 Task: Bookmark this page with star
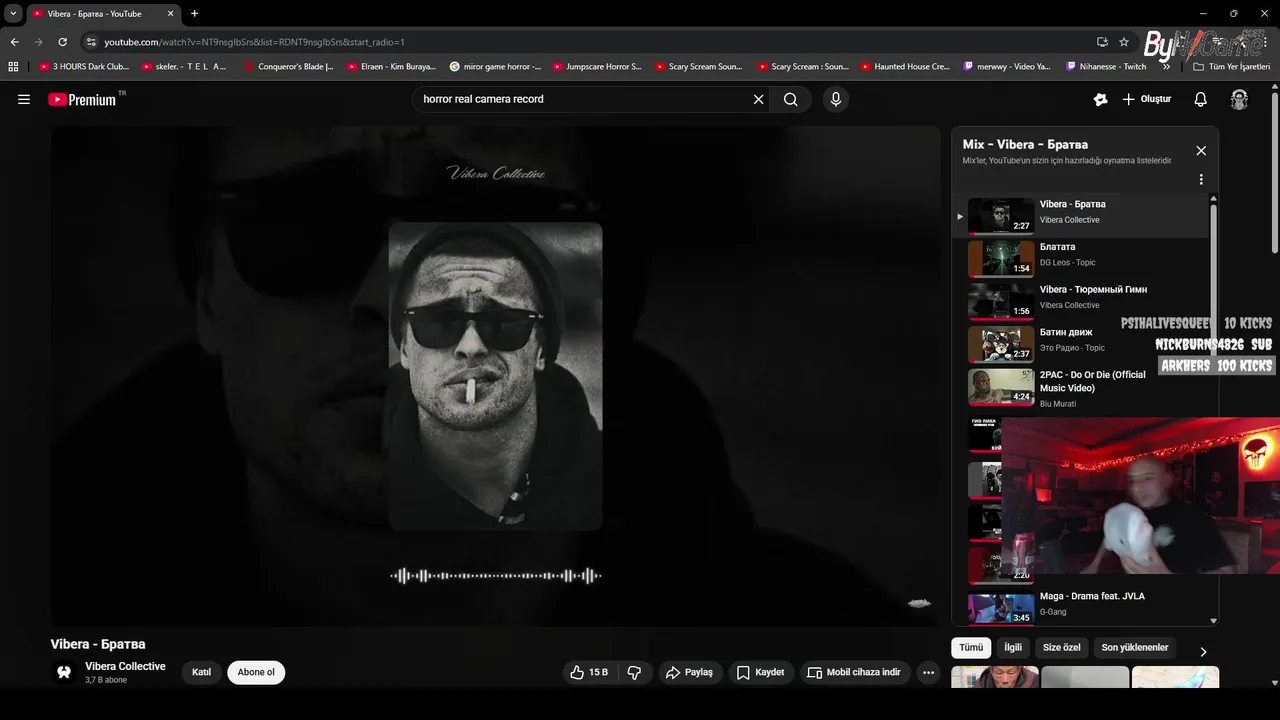pos(1124,42)
